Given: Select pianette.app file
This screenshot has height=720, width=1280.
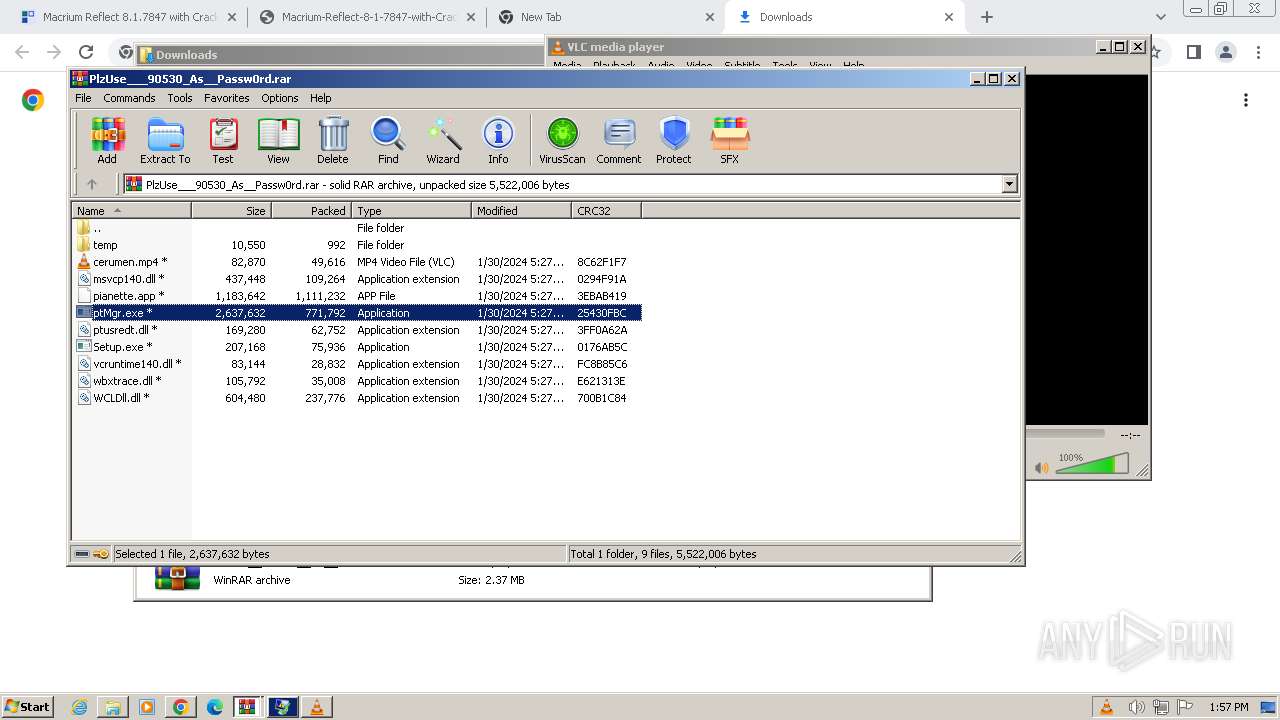Looking at the screenshot, I should point(357,296).
